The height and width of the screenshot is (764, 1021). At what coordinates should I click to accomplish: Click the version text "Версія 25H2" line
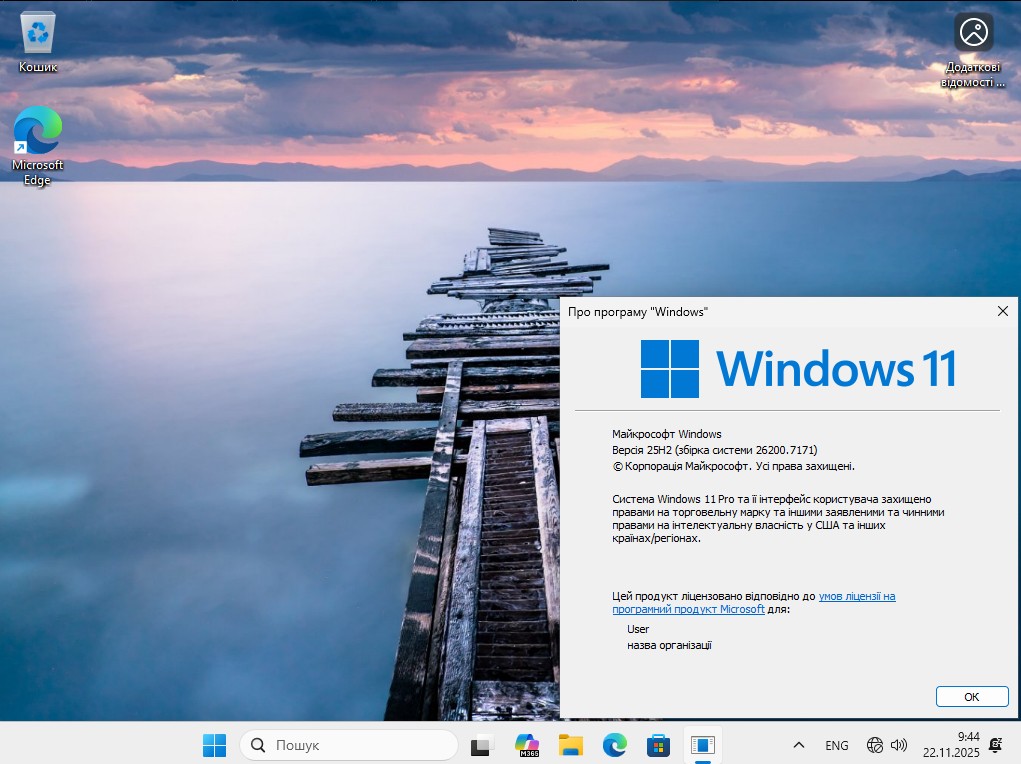[x=714, y=450]
